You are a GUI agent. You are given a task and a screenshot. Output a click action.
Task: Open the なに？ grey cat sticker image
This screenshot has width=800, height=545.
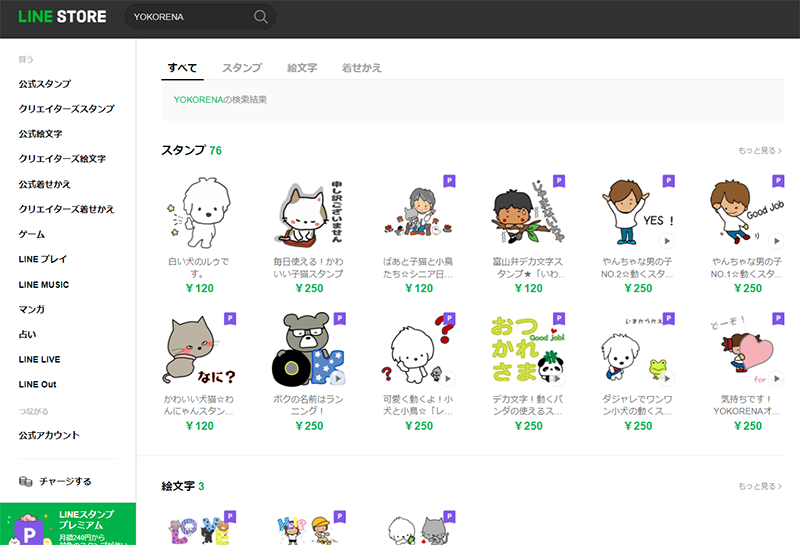tap(199, 350)
